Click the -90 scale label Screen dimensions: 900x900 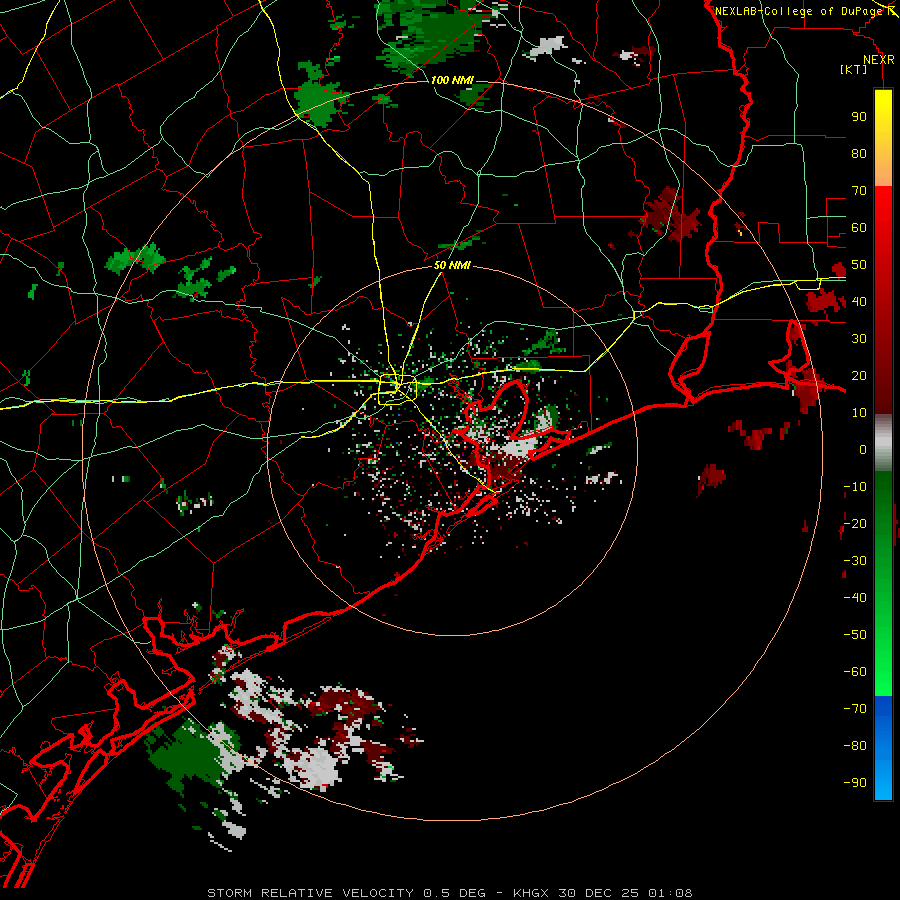pyautogui.click(x=855, y=783)
